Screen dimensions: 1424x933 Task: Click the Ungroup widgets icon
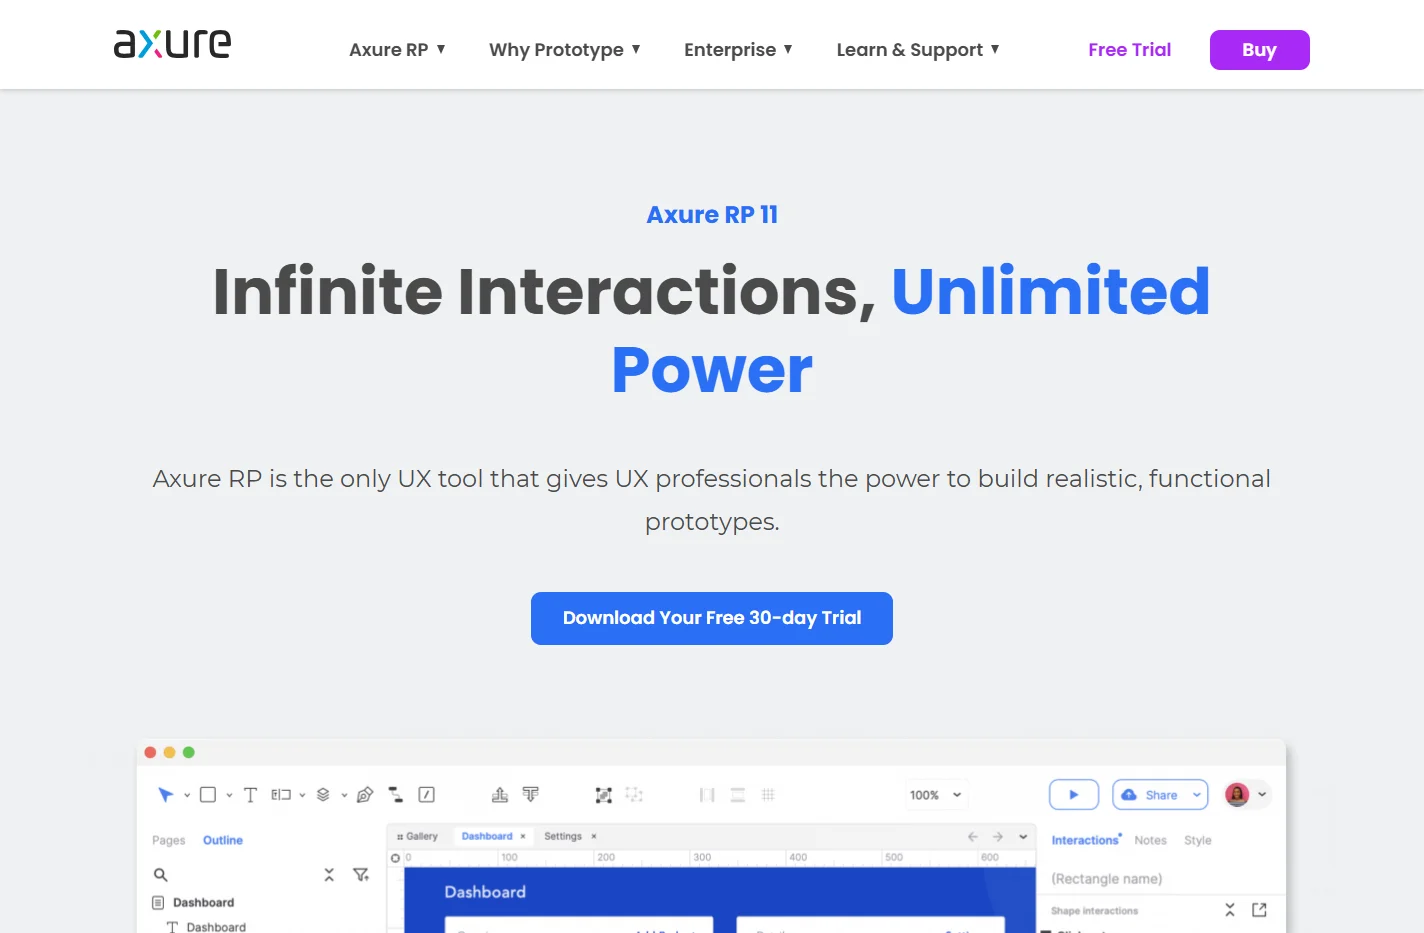(x=634, y=795)
